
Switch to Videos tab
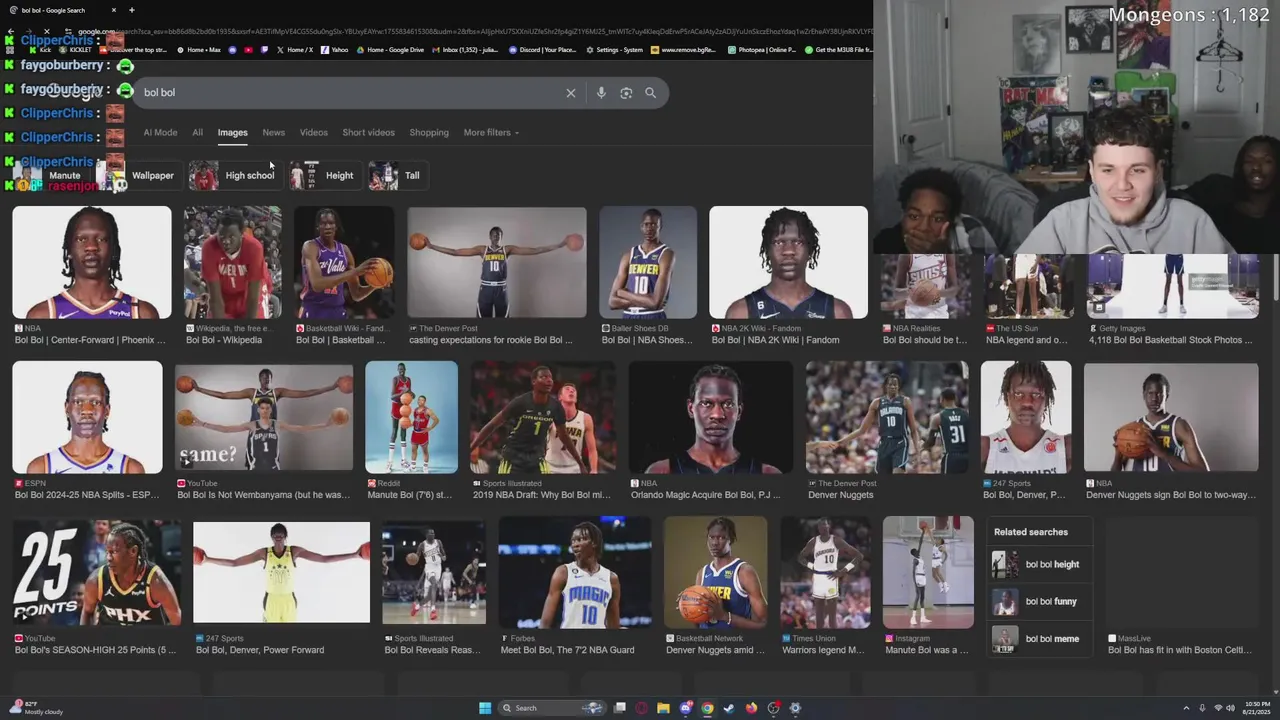pos(313,133)
